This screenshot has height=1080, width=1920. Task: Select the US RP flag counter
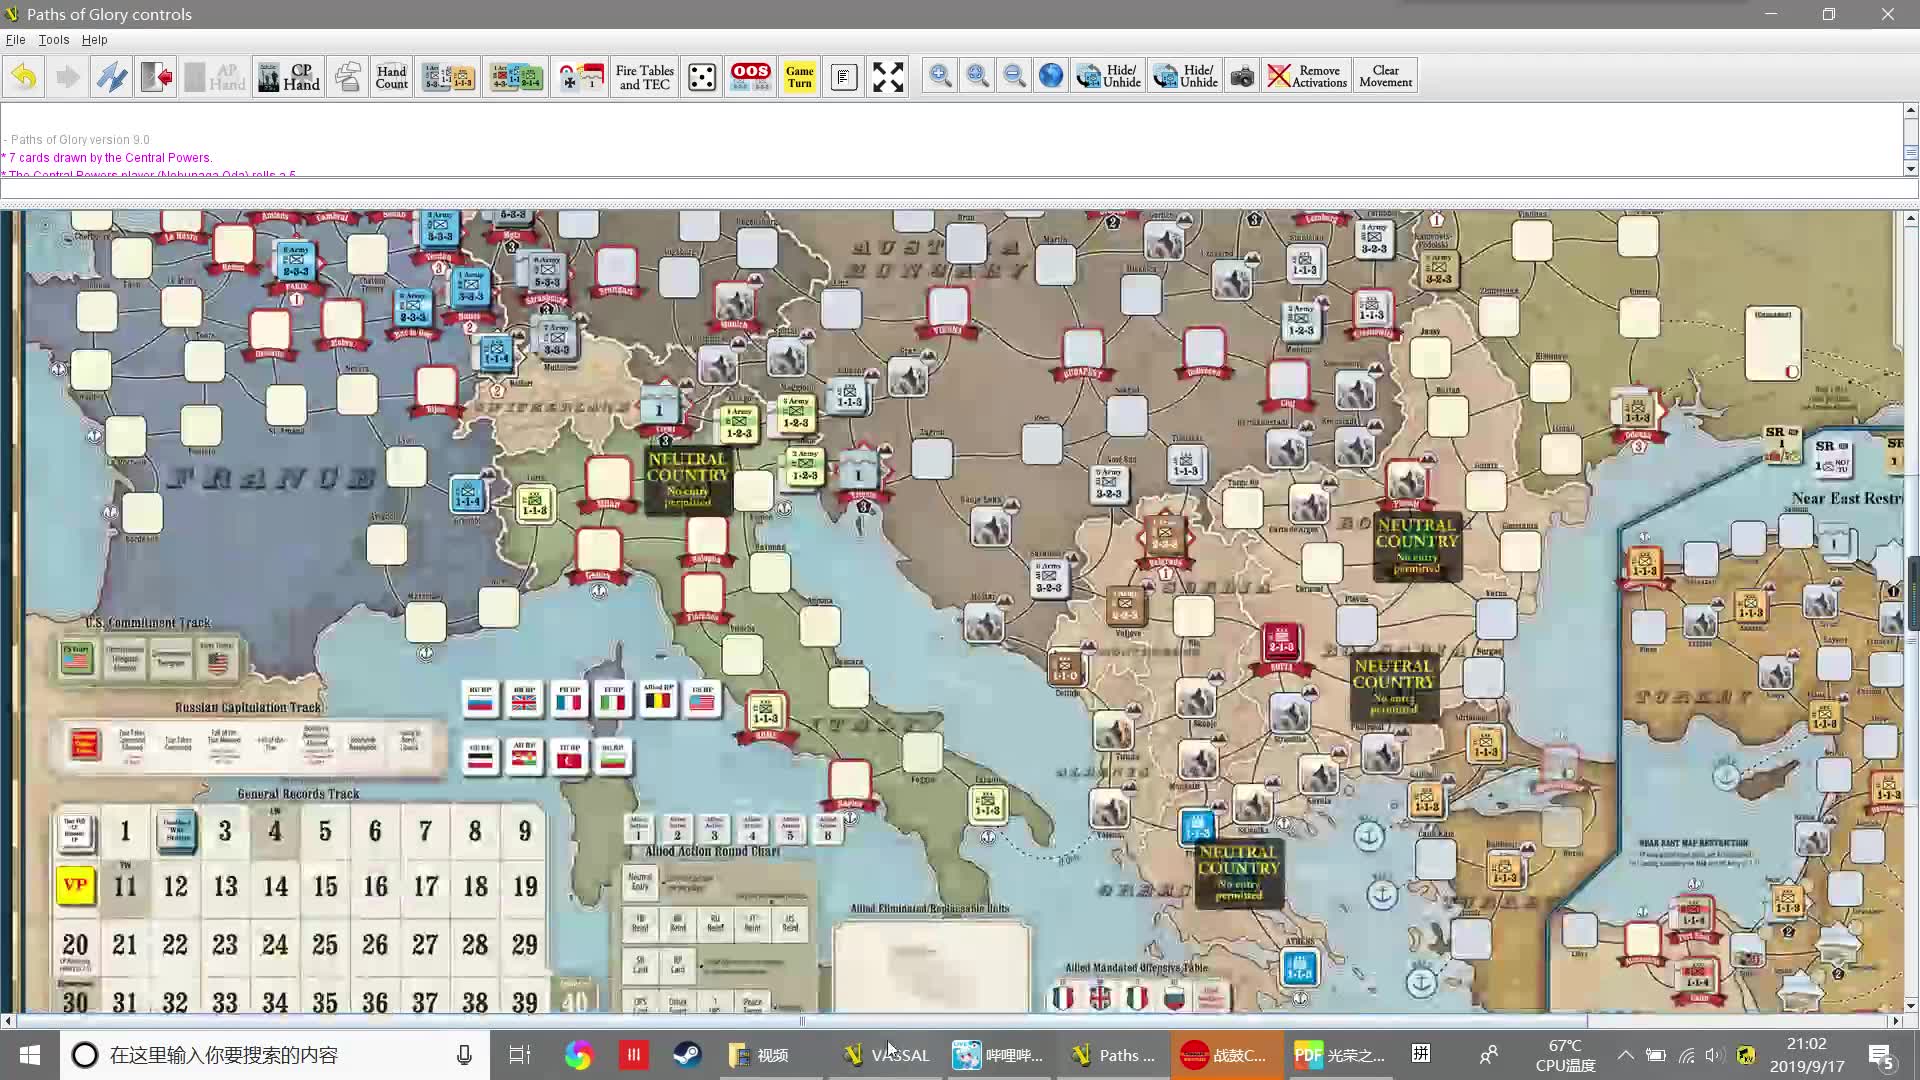click(703, 700)
